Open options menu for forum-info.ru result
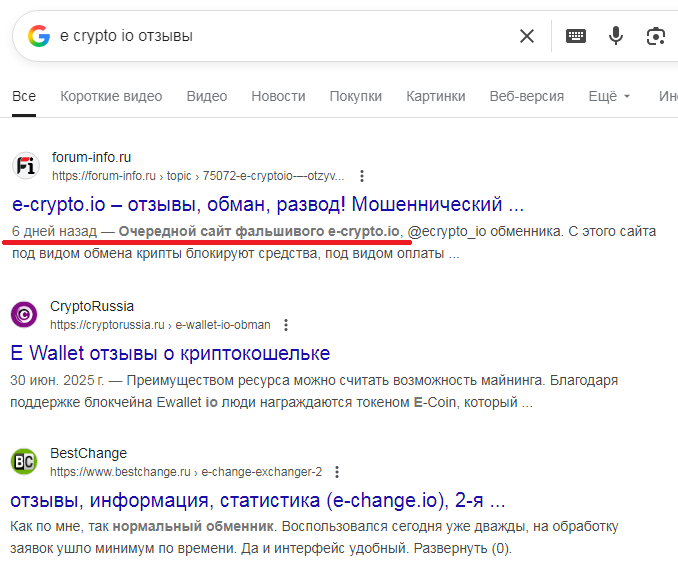This screenshot has width=678, height=569. point(362,176)
